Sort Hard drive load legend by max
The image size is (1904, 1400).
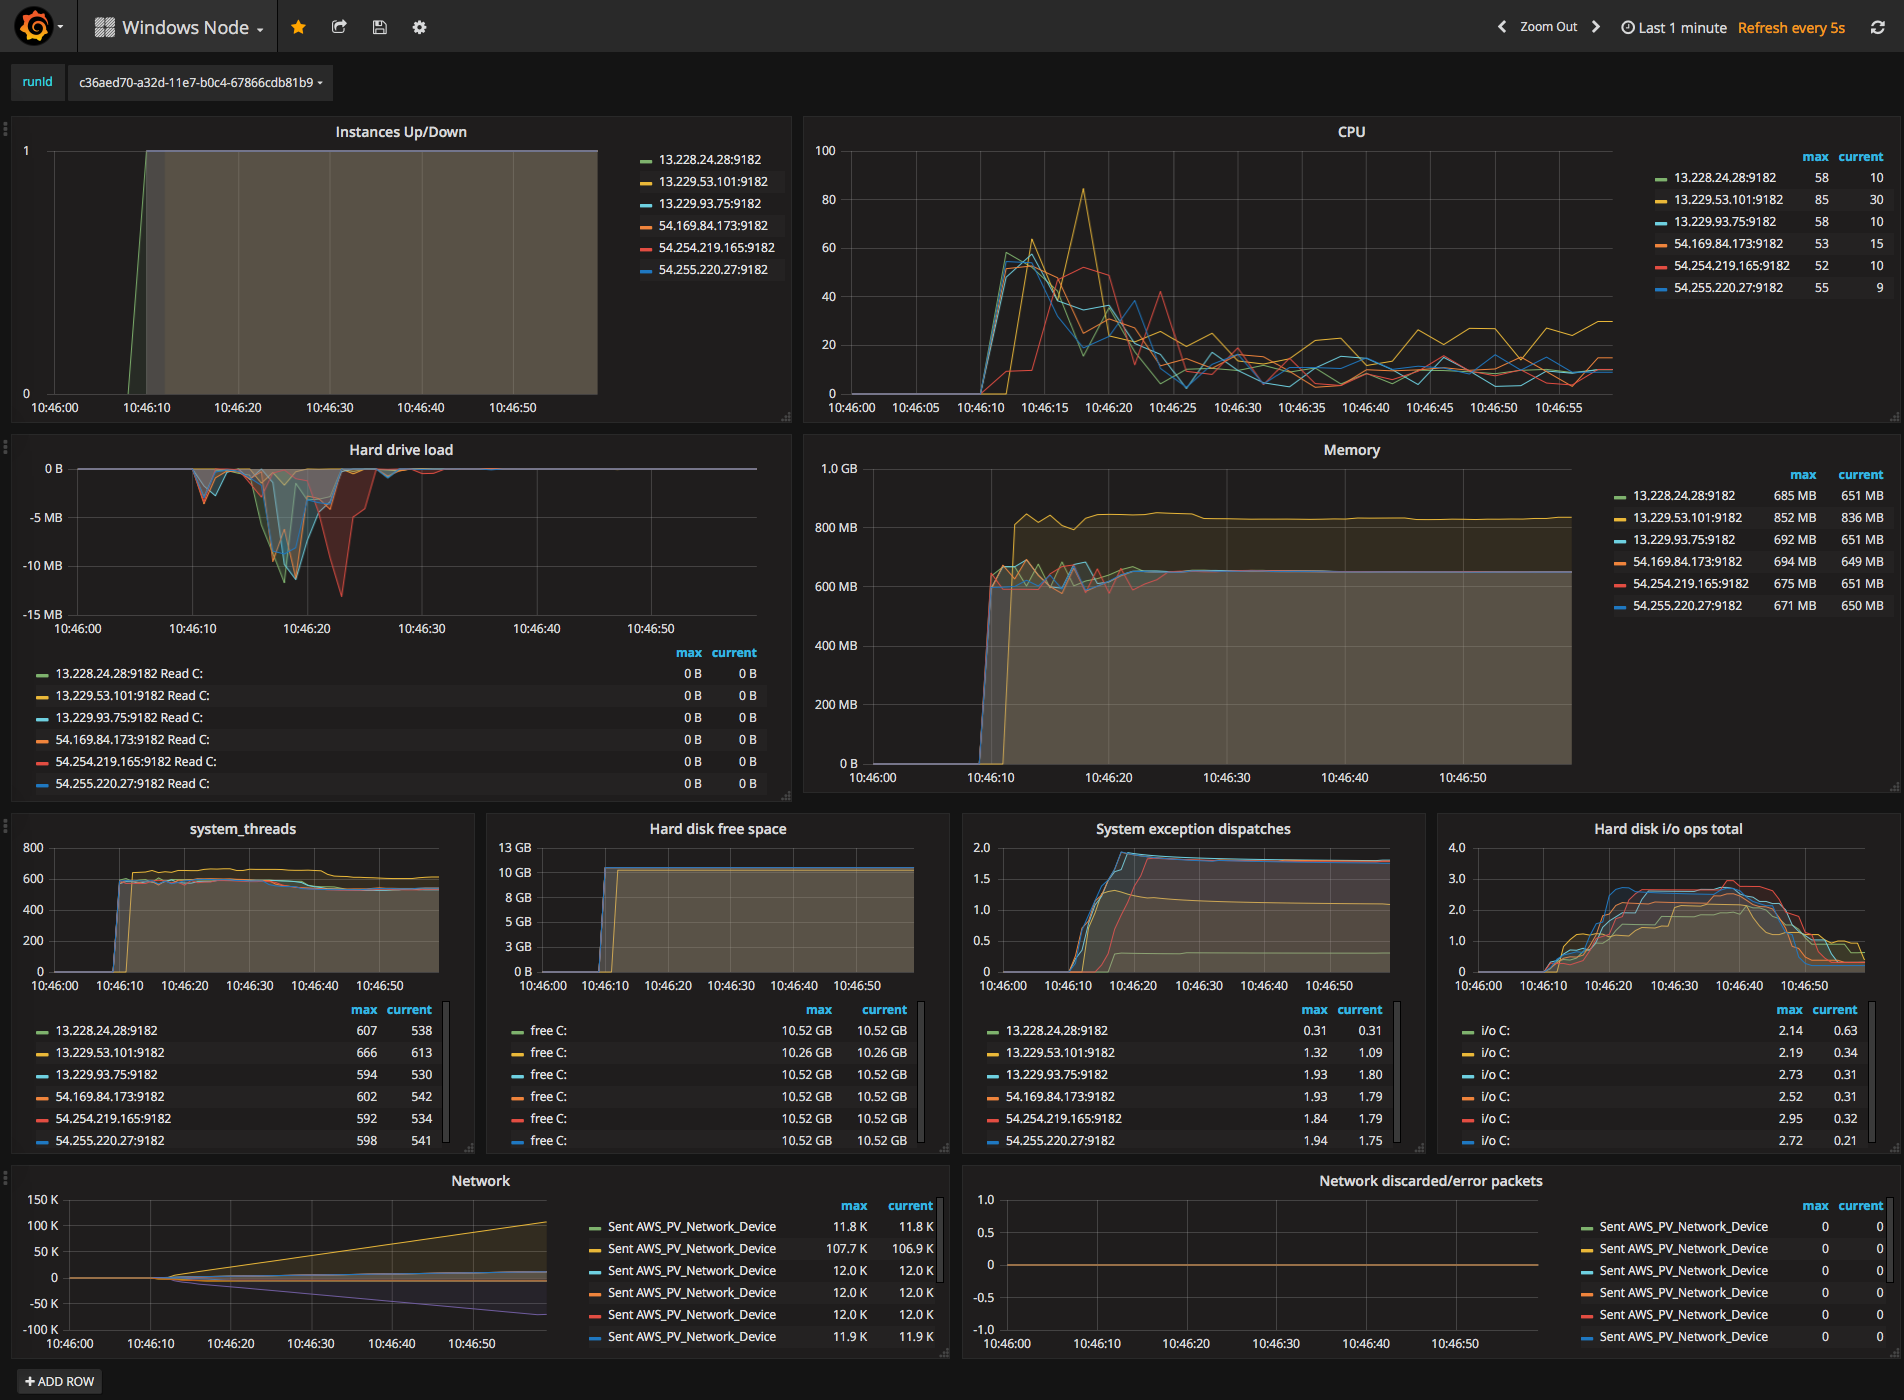pos(689,653)
